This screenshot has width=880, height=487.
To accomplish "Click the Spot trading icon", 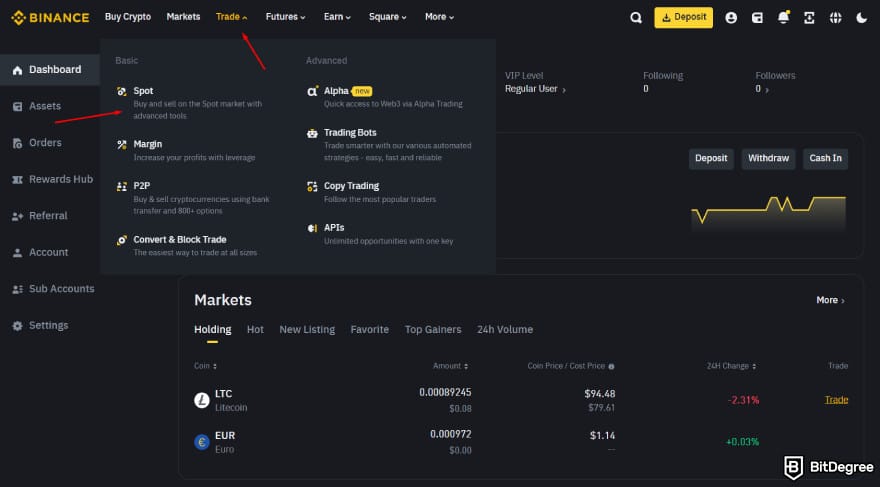I will click(121, 91).
